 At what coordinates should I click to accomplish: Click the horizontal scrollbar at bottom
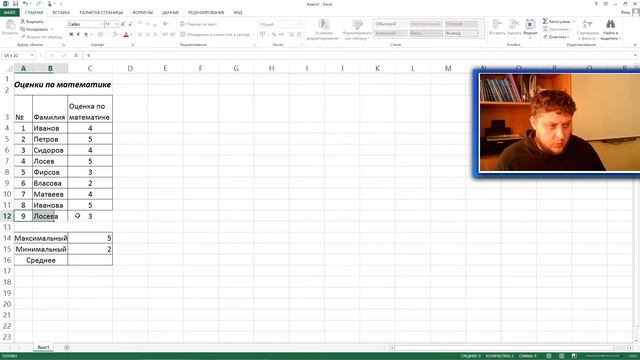(x=504, y=348)
